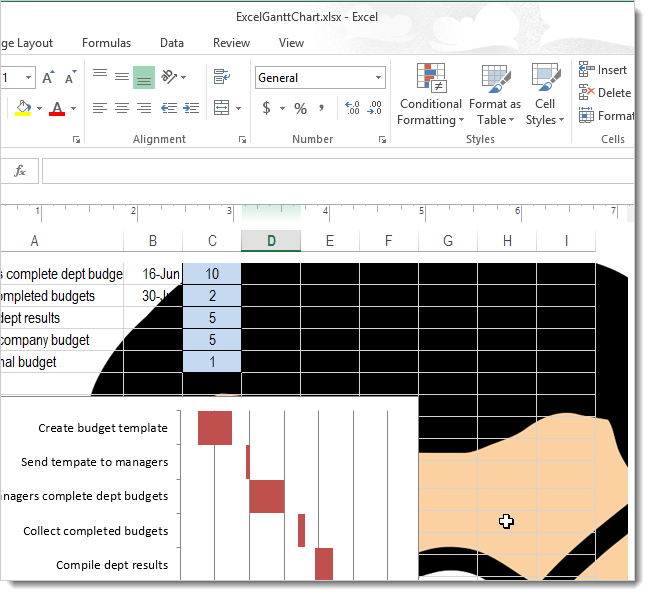Click the red Font Color button

tap(57, 108)
